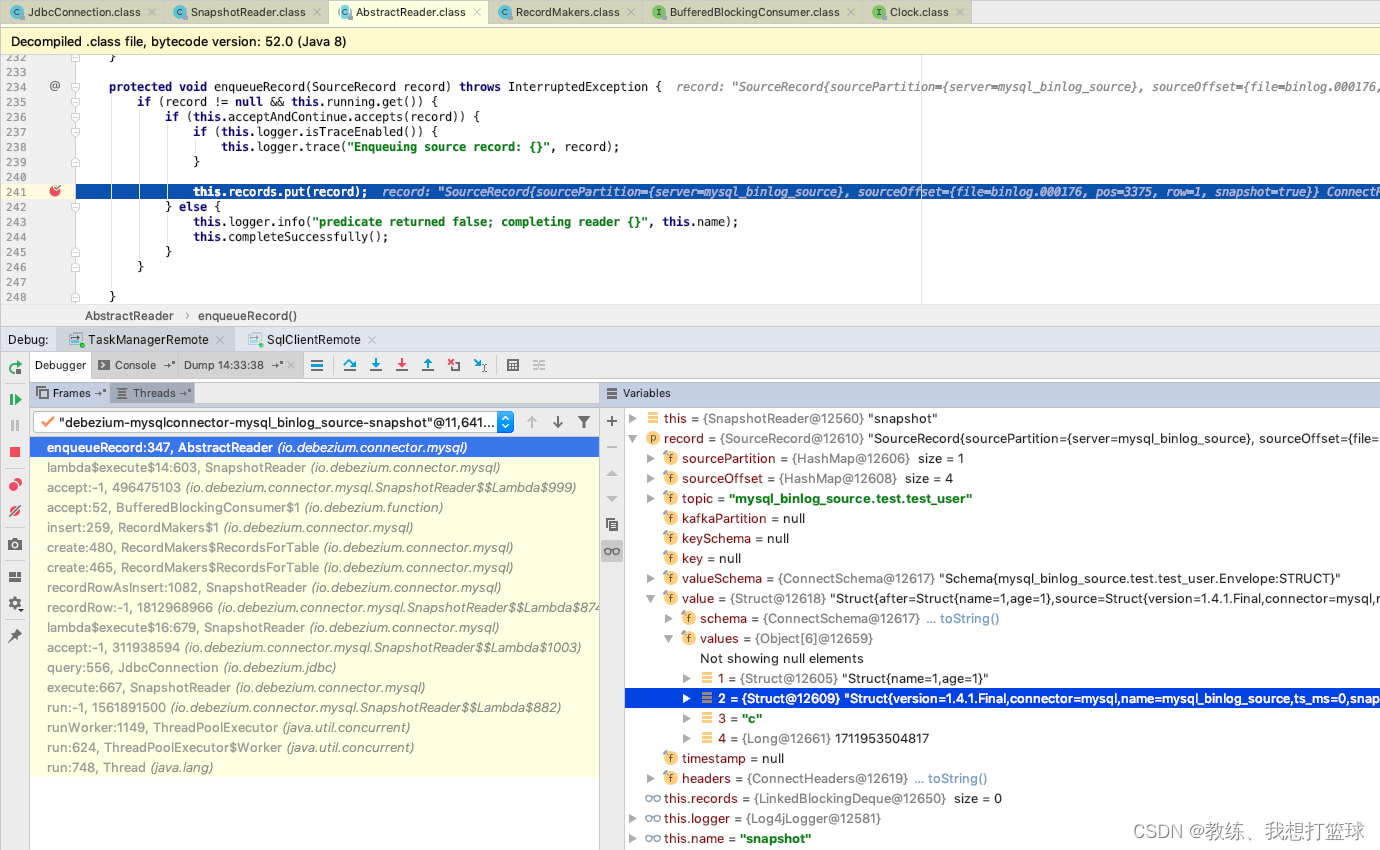Step Over in the debugger toolbar

[x=350, y=365]
